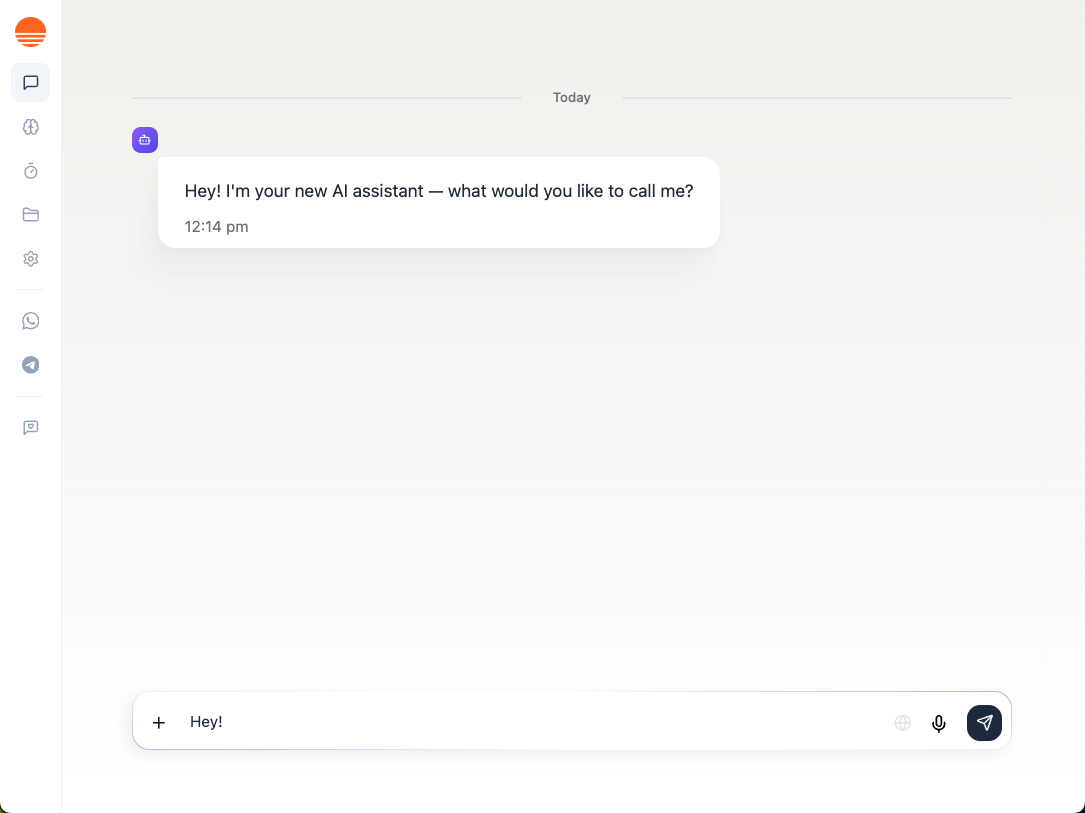Open the timer scheduled tasks section
Viewport: 1085px width, 813px height.
[x=30, y=171]
